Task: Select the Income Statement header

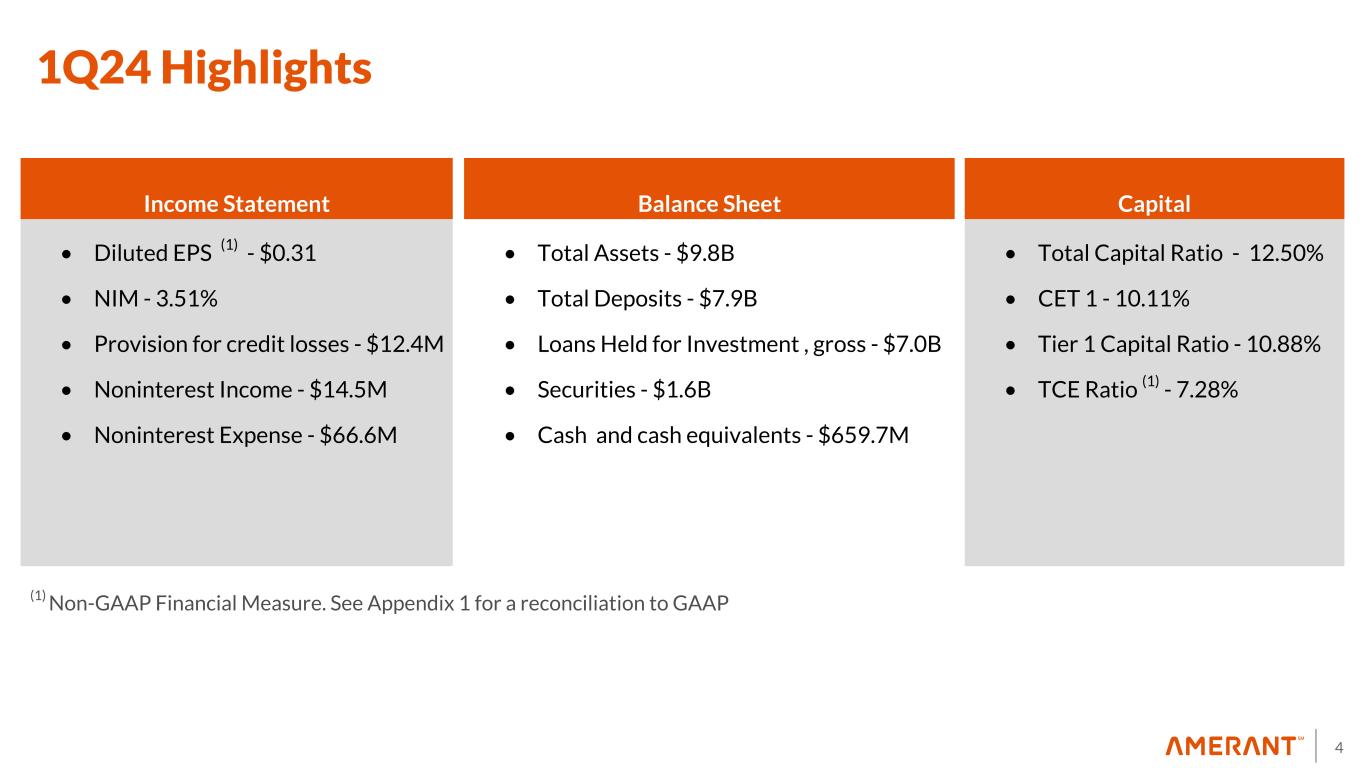Action: click(236, 204)
